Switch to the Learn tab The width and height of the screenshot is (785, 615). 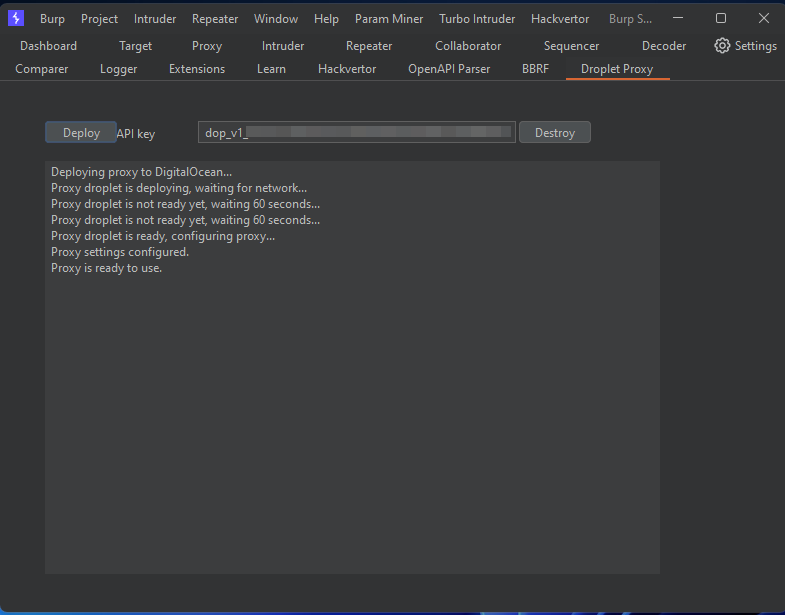(x=271, y=69)
